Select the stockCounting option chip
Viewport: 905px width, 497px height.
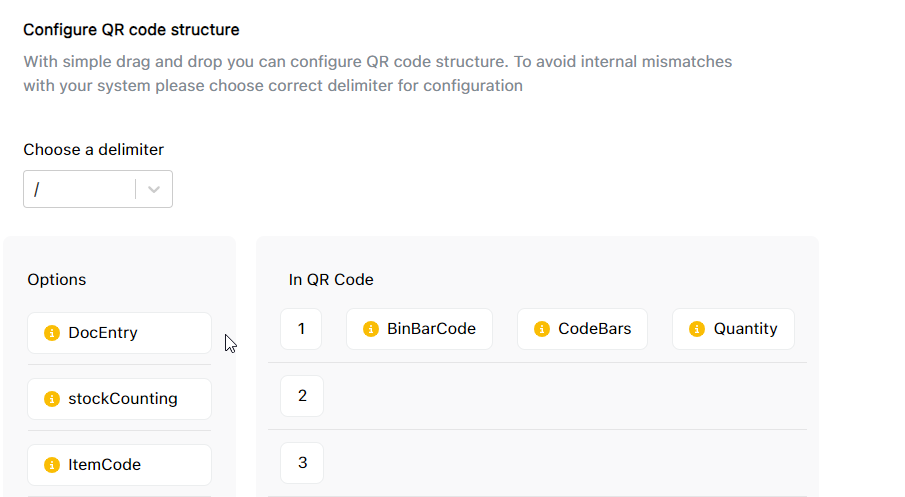119,399
